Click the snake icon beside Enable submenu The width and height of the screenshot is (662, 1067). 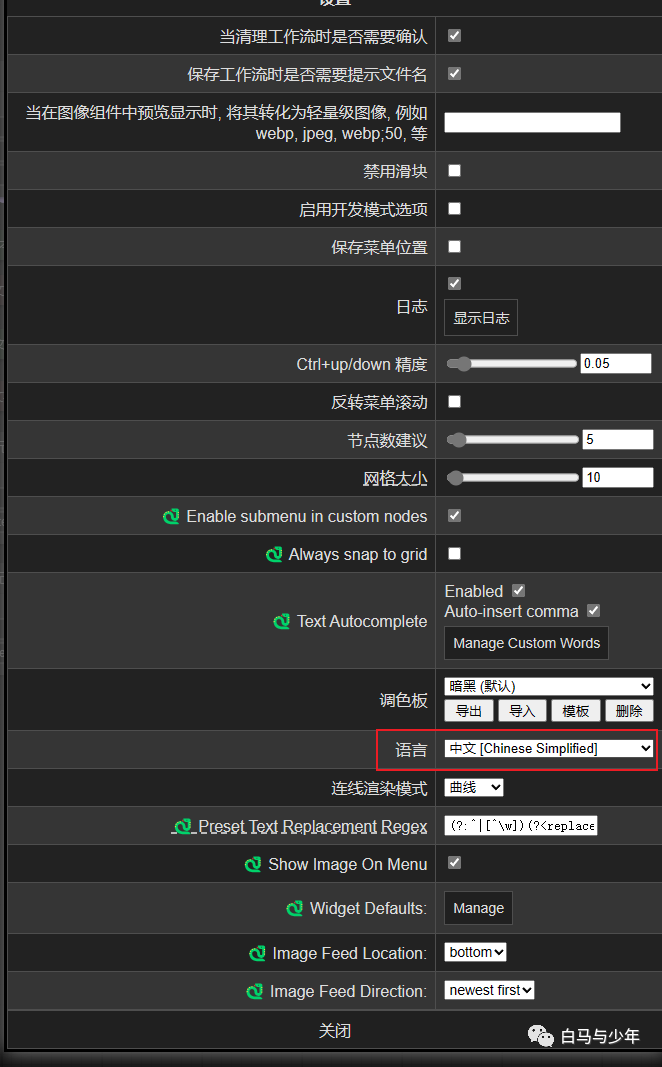[171, 517]
